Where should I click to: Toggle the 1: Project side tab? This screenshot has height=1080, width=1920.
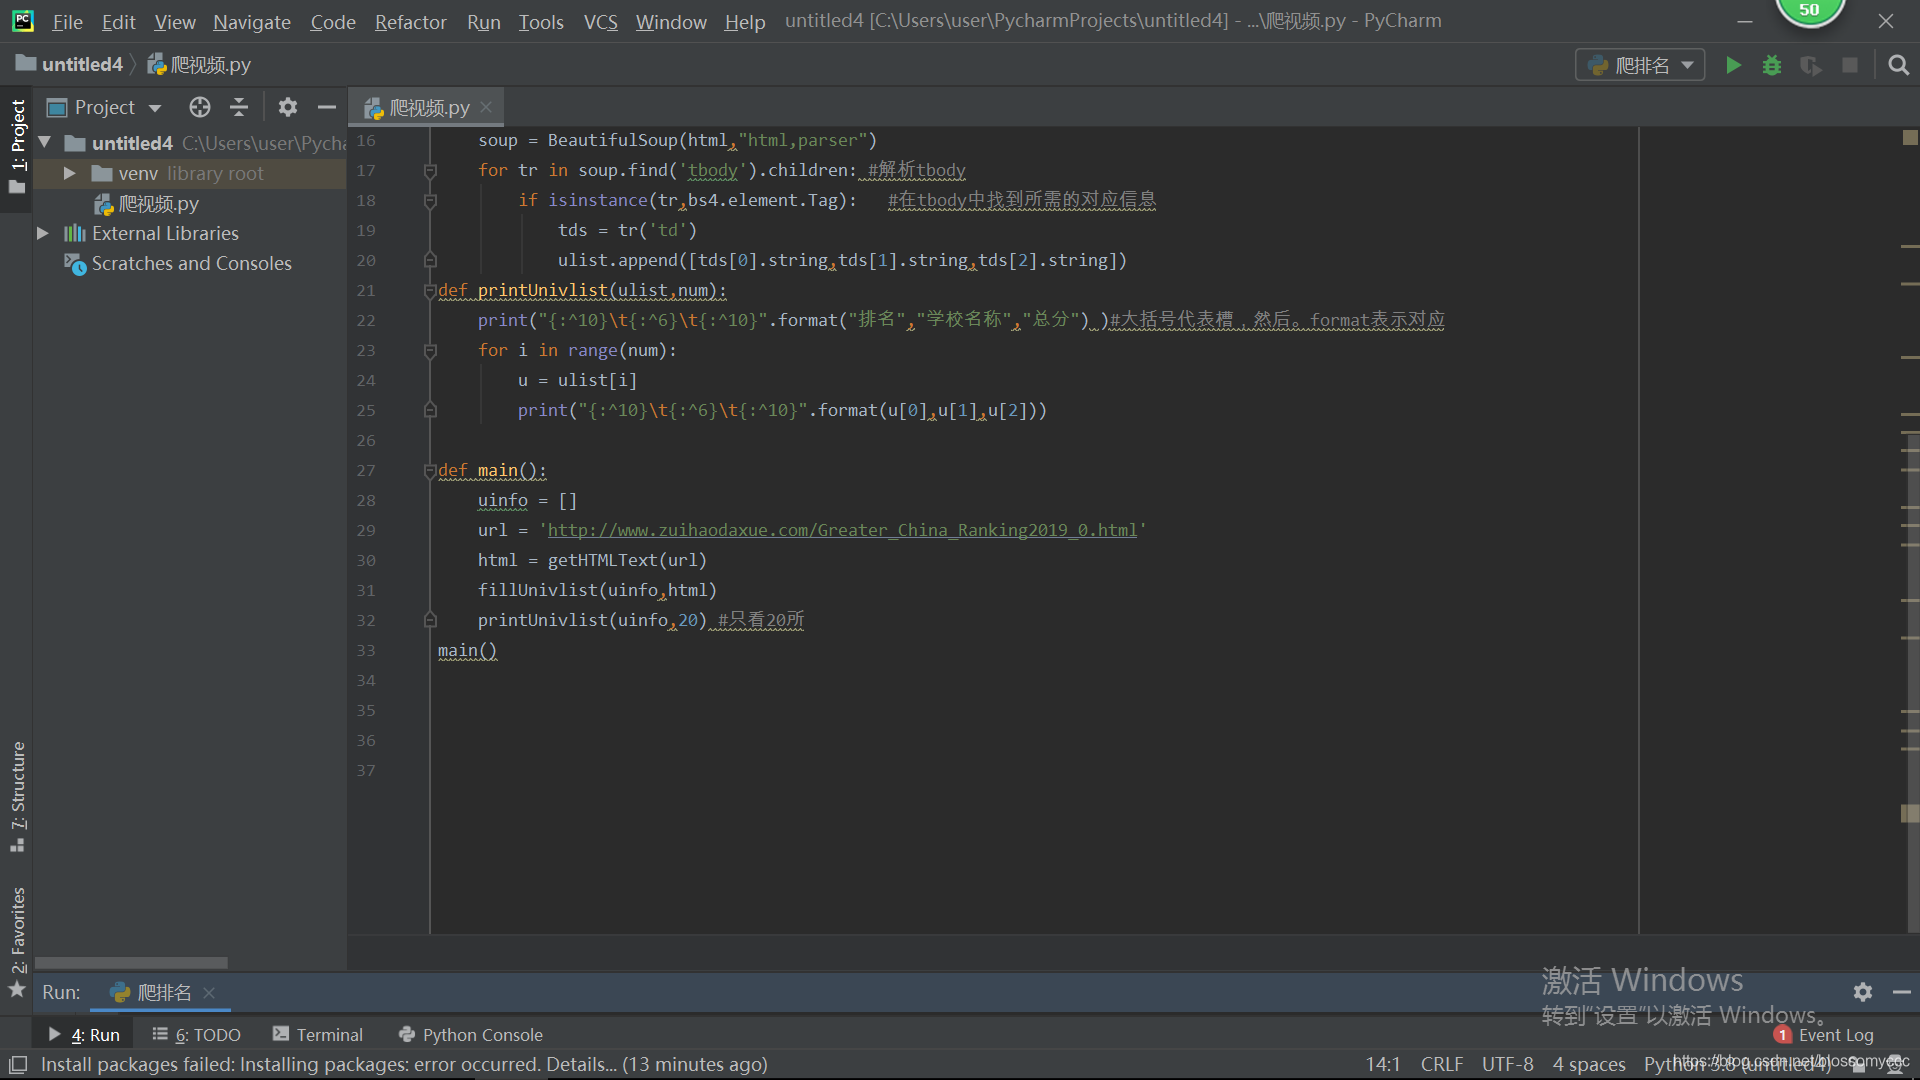coord(17,146)
